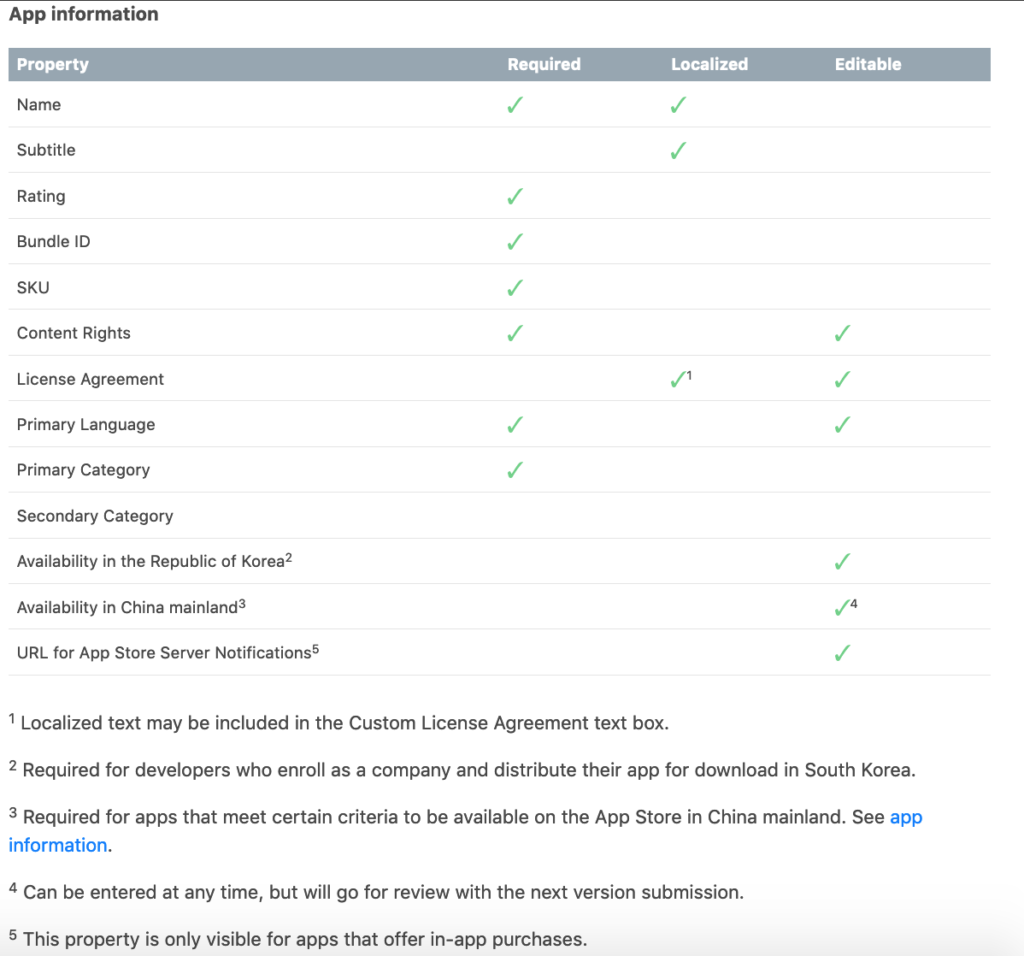
Task: Select the Secondary Category row label
Action: pos(95,516)
